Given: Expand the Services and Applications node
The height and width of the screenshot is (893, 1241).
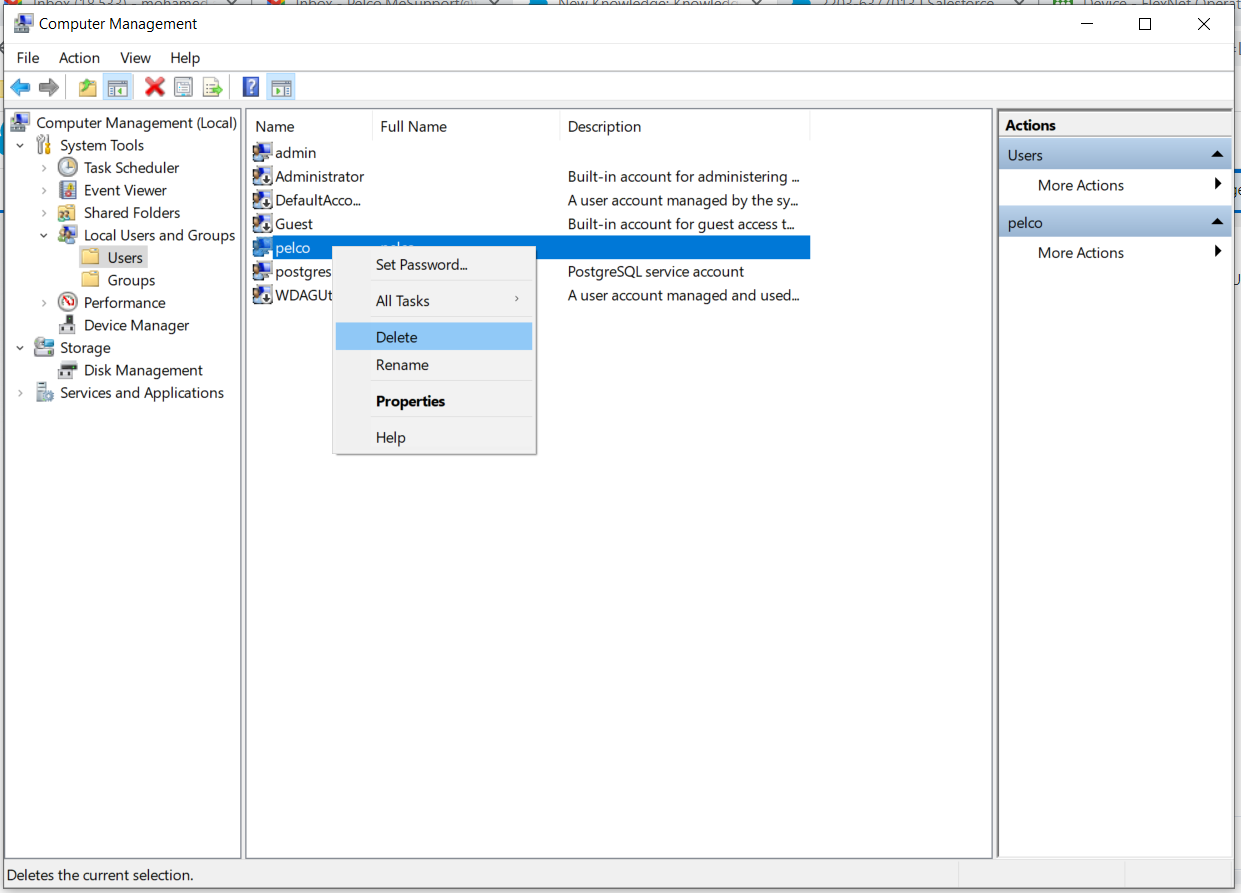Looking at the screenshot, I should click(20, 392).
